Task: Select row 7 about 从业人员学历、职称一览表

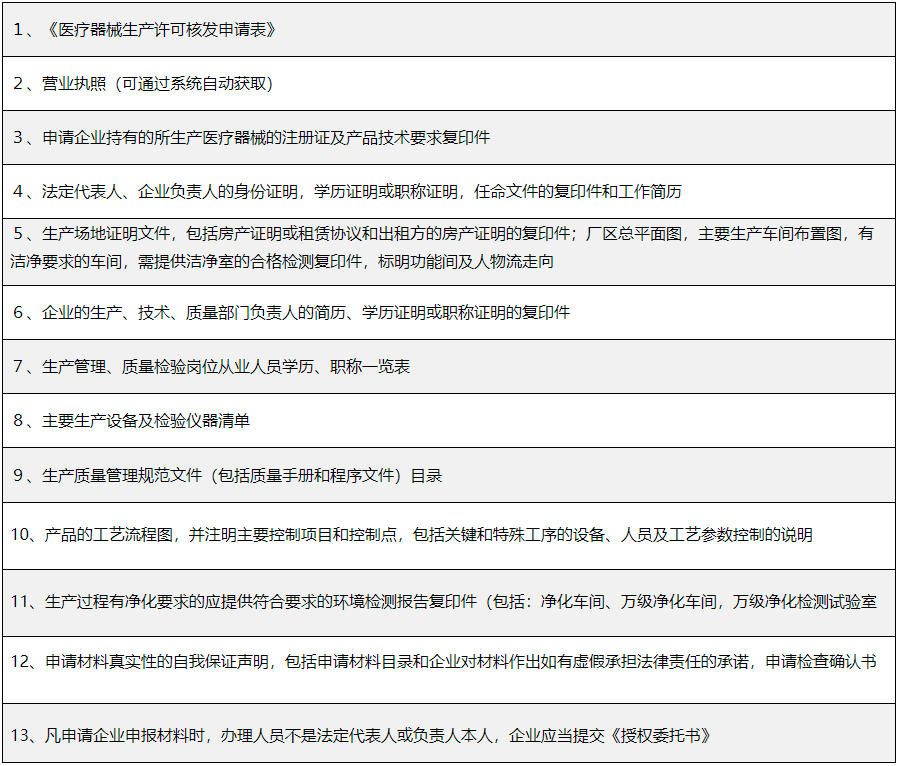Action: point(225,367)
